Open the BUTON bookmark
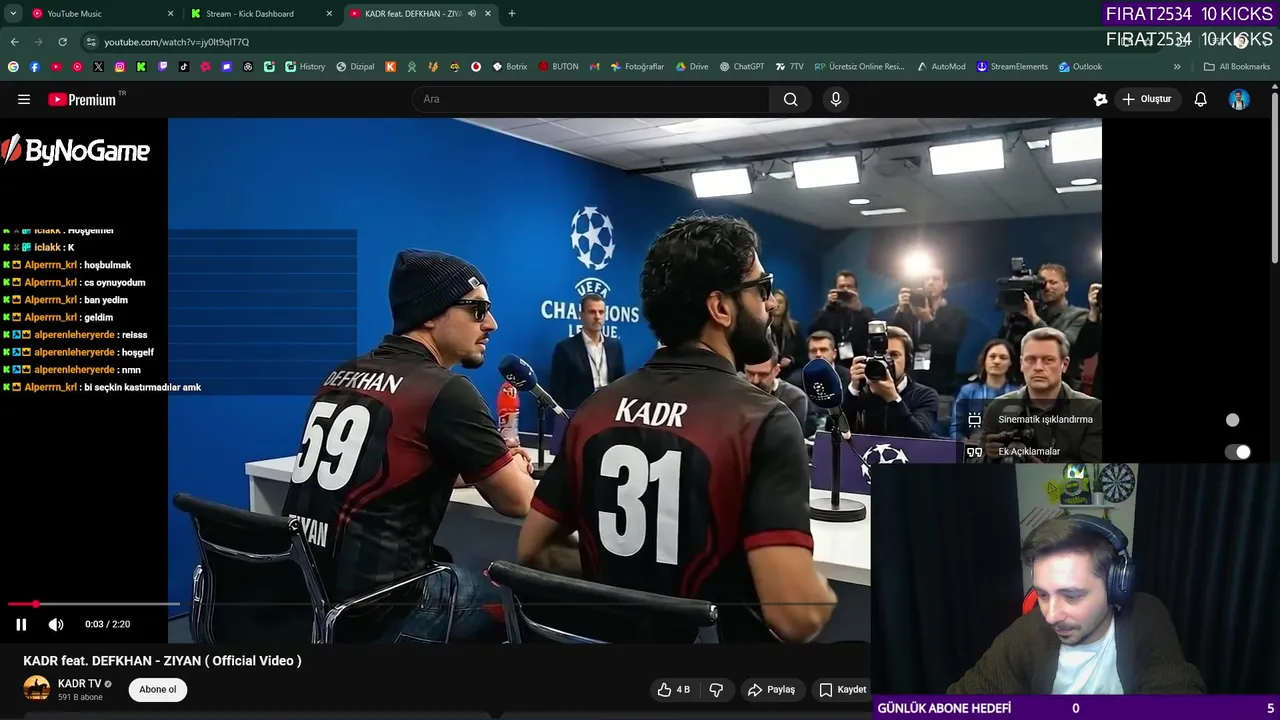The image size is (1280, 720). [x=558, y=67]
